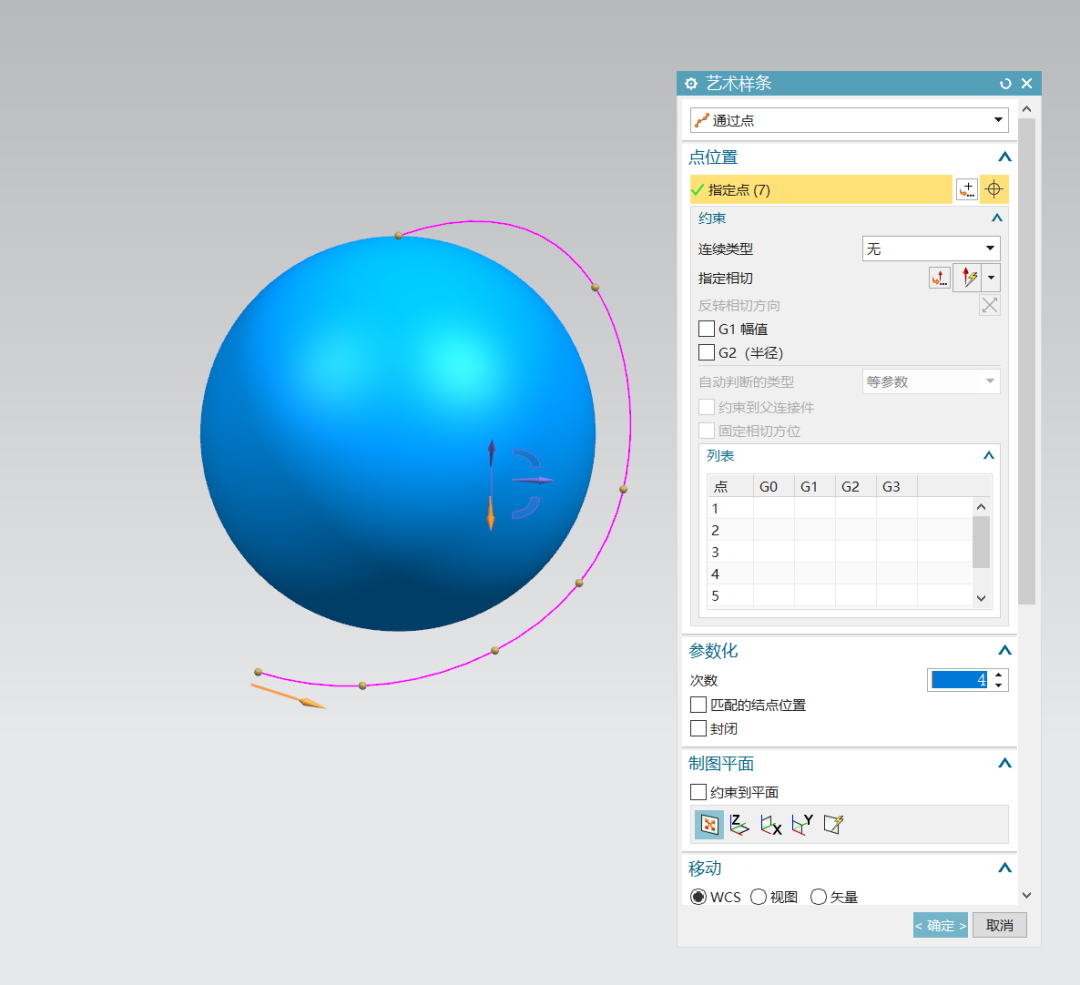
Task: Click the dialog scrollbar down arrow
Action: [x=1026, y=895]
